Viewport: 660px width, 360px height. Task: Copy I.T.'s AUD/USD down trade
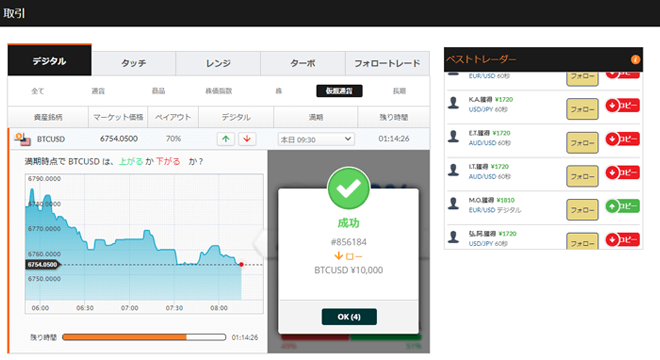(623, 173)
